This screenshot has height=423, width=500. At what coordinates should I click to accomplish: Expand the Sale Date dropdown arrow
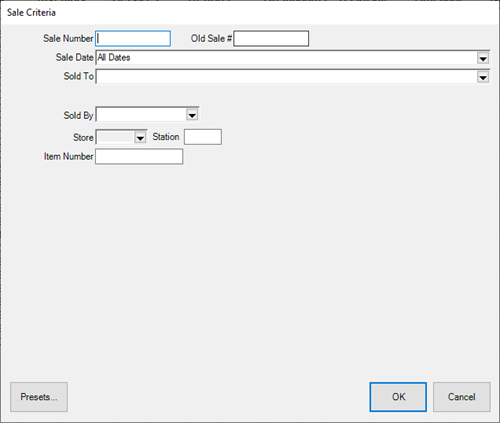click(x=483, y=58)
